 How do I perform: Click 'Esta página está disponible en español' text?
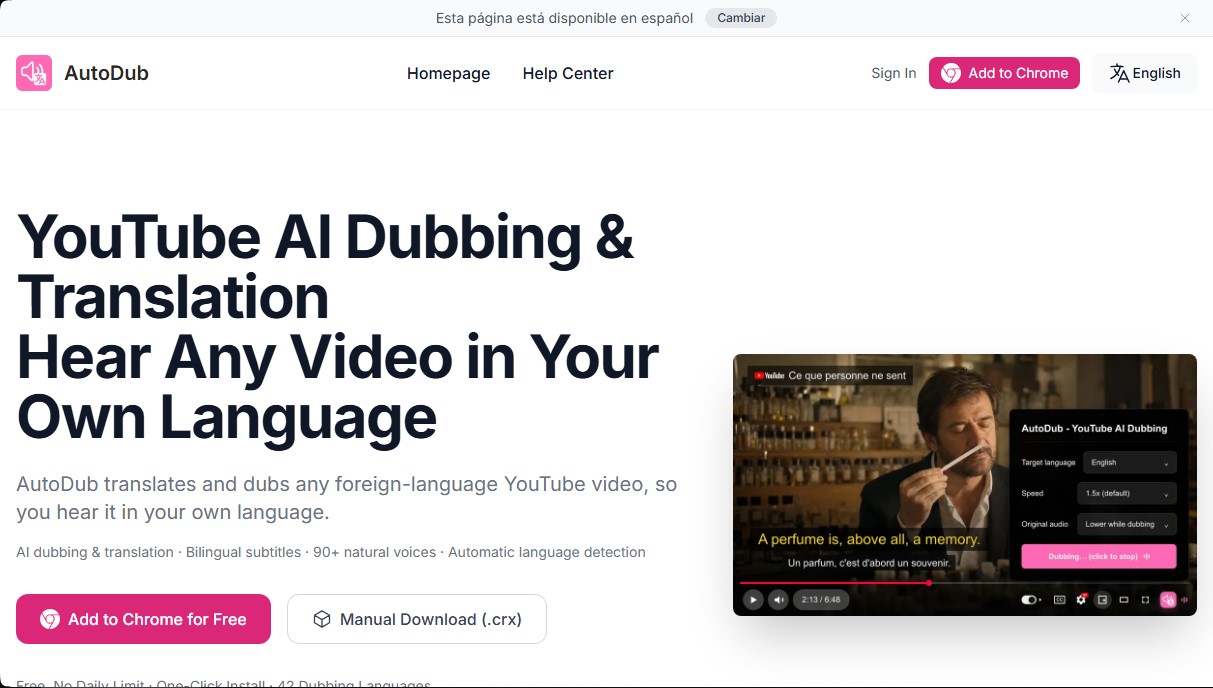point(564,18)
